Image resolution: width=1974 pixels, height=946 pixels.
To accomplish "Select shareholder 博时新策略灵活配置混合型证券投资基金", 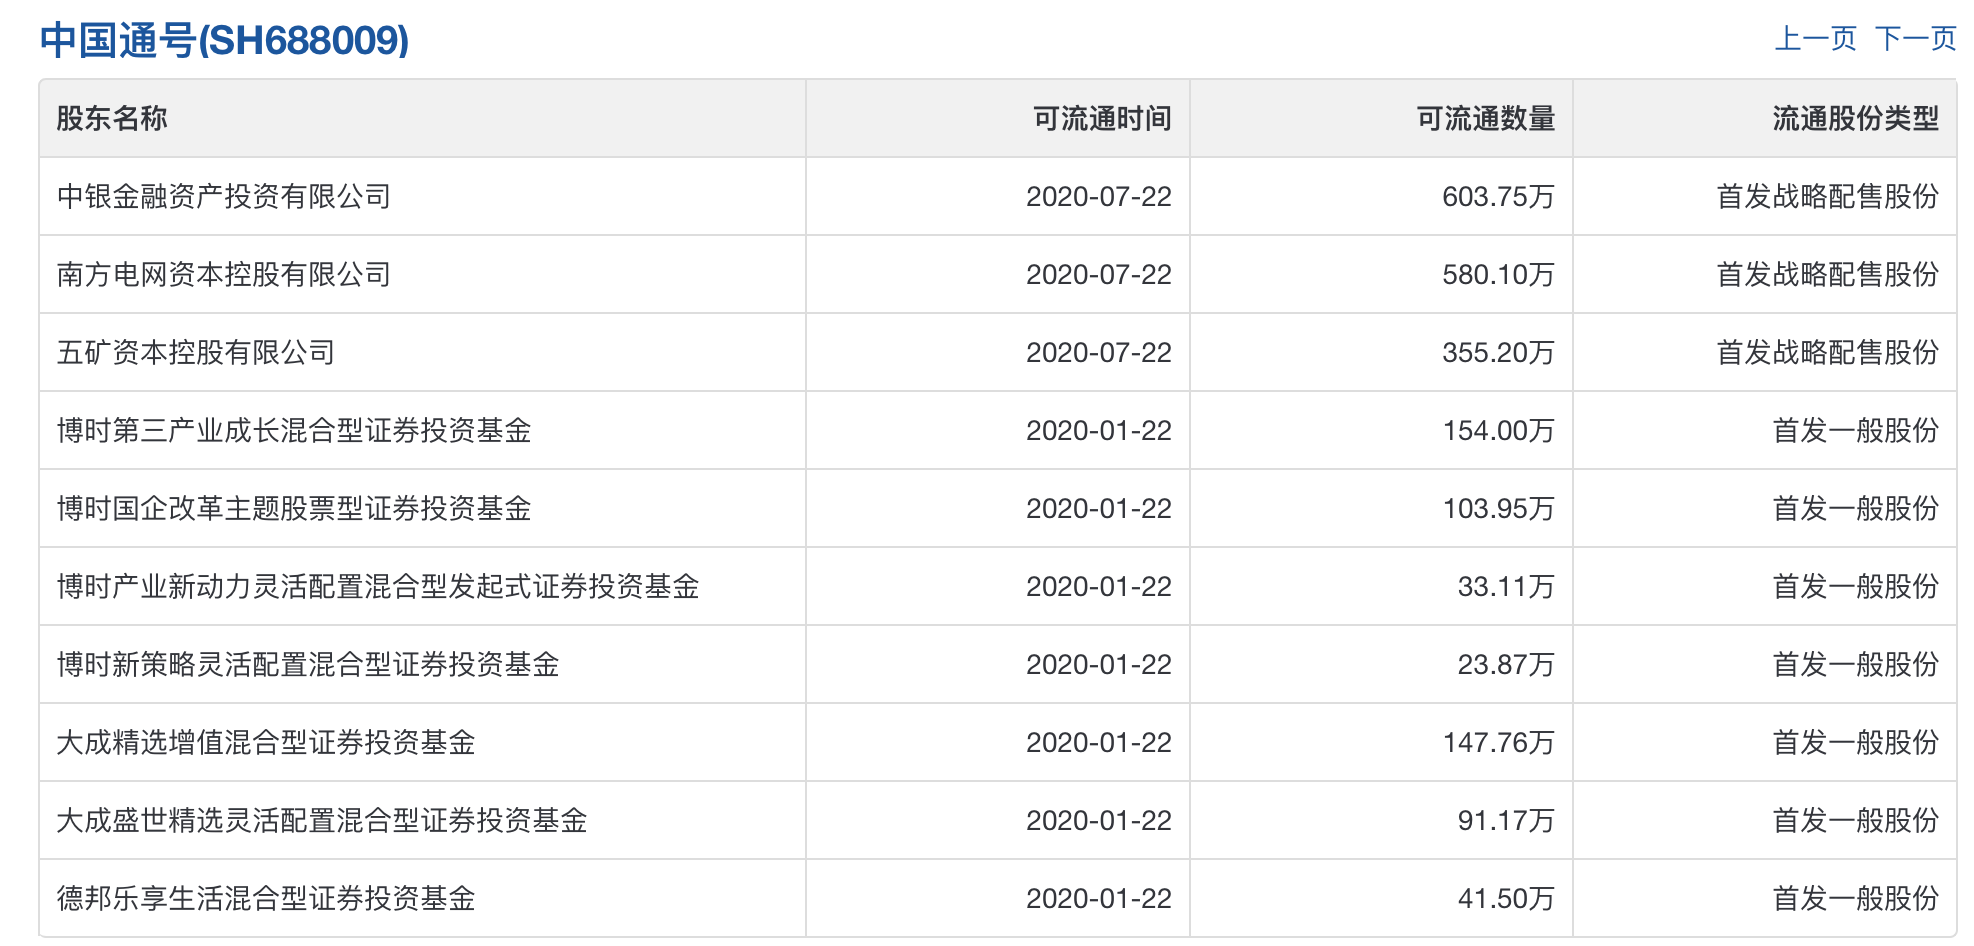I will pos(310,664).
